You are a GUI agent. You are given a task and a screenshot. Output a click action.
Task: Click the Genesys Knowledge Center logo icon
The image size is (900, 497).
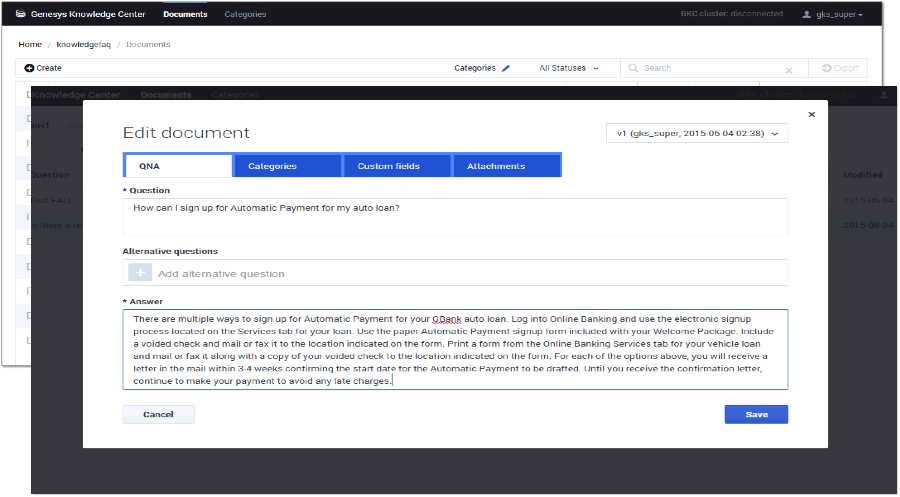click(x=21, y=15)
